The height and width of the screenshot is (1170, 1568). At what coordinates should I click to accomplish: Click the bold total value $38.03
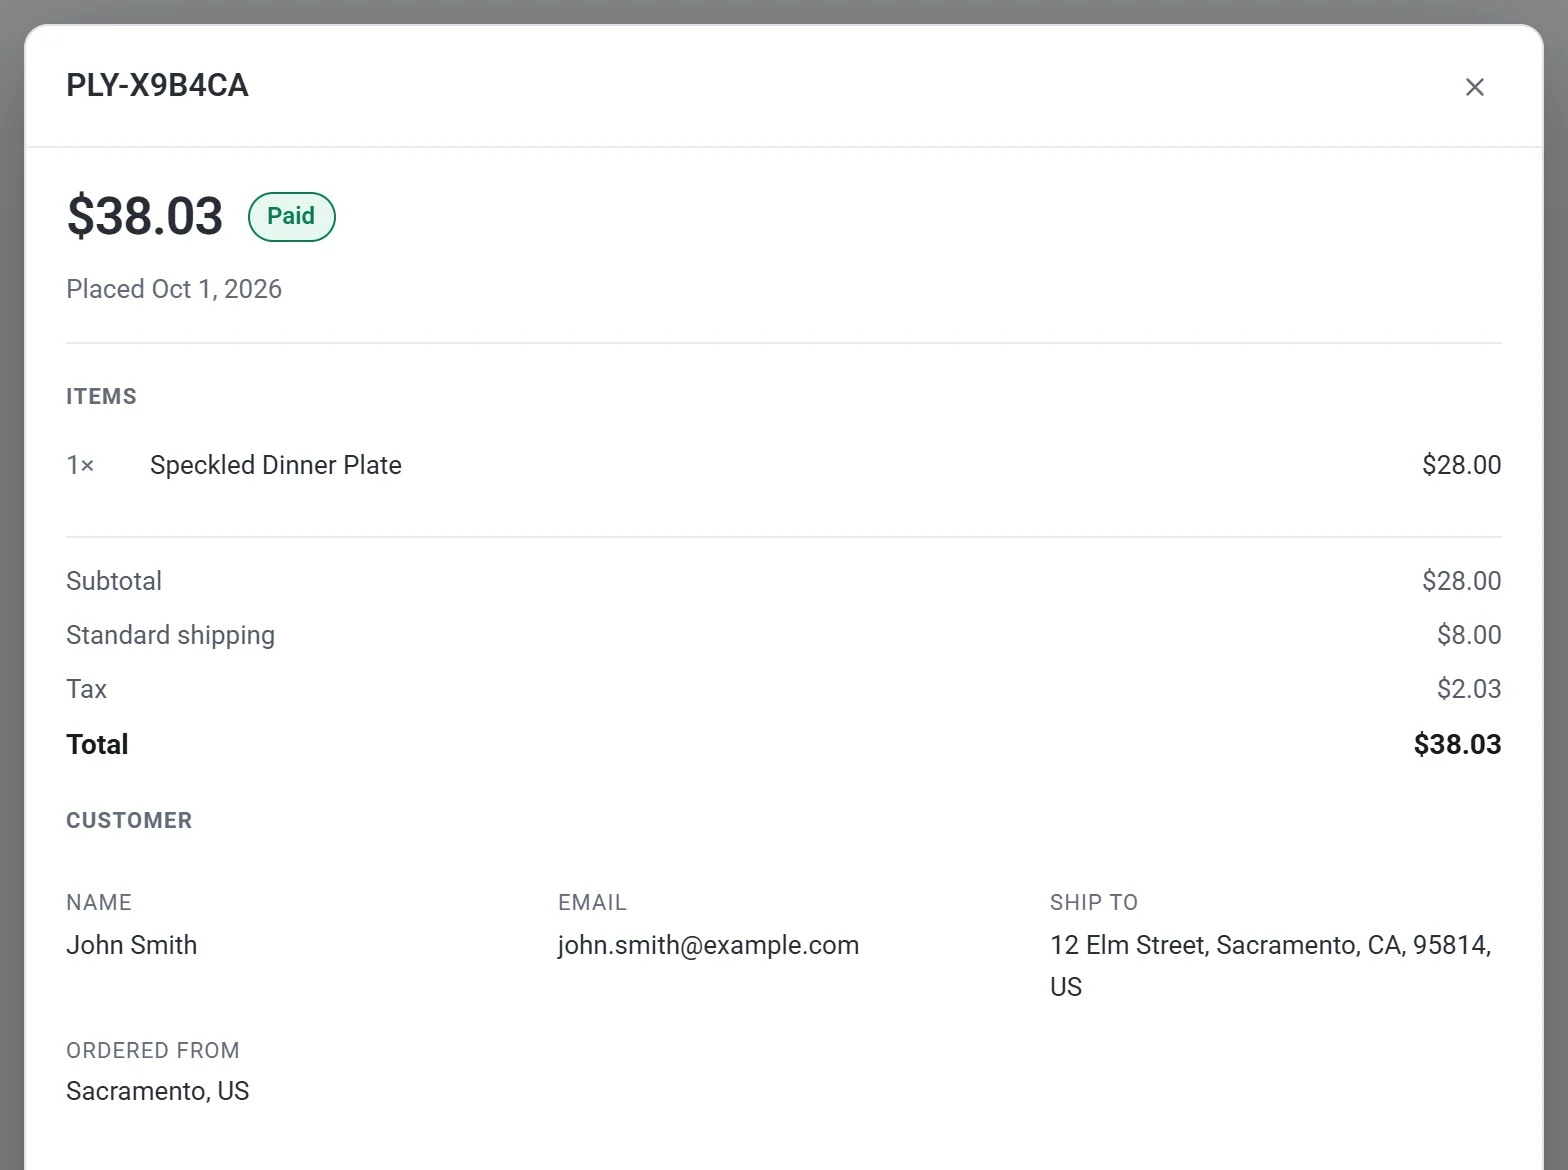pyautogui.click(x=1457, y=744)
